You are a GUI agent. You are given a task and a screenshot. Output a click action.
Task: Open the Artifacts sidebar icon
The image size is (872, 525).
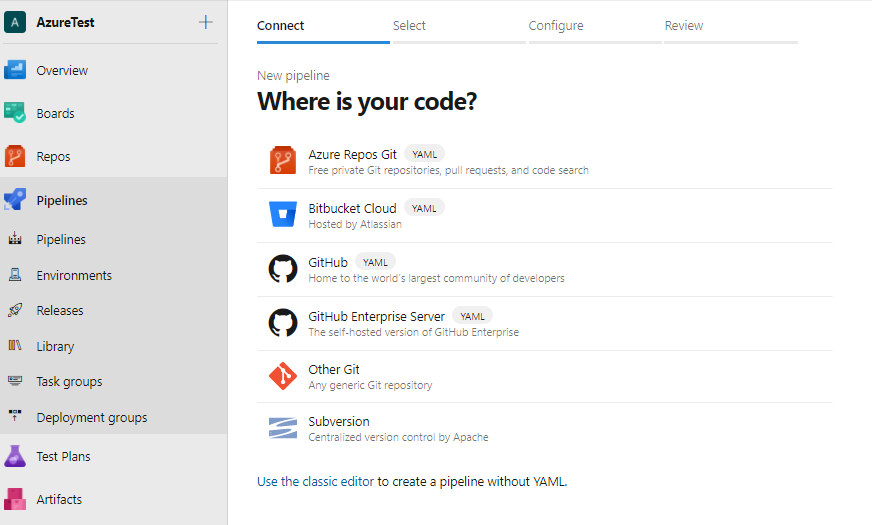(15, 499)
